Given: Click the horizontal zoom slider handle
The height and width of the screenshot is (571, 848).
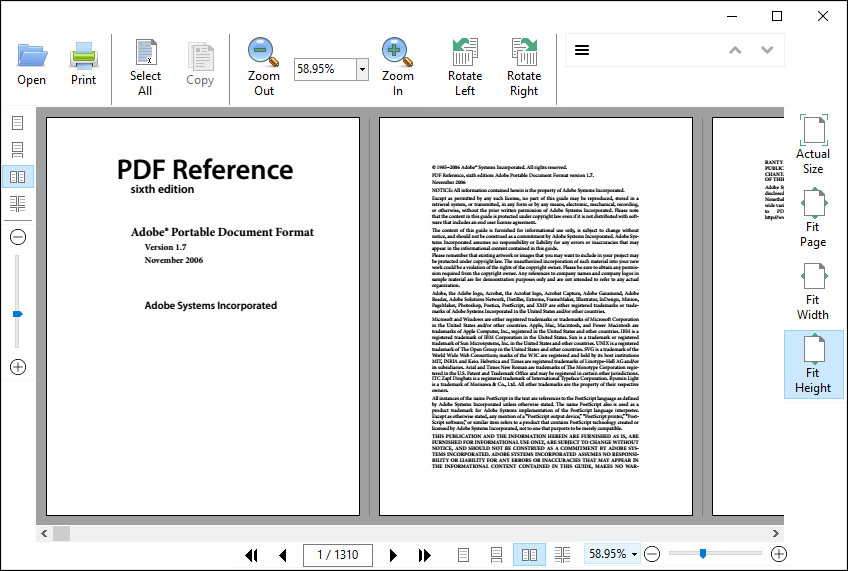Looking at the screenshot, I should tap(703, 553).
